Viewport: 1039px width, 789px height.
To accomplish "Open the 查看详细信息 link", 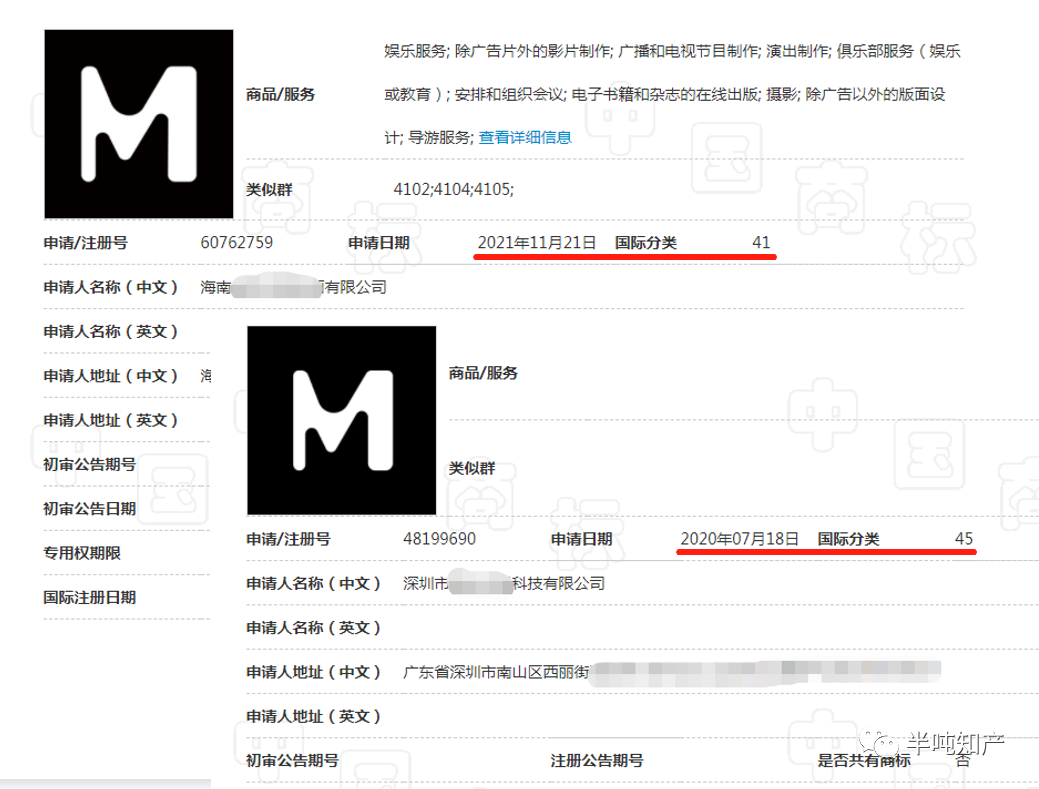I will point(525,138).
